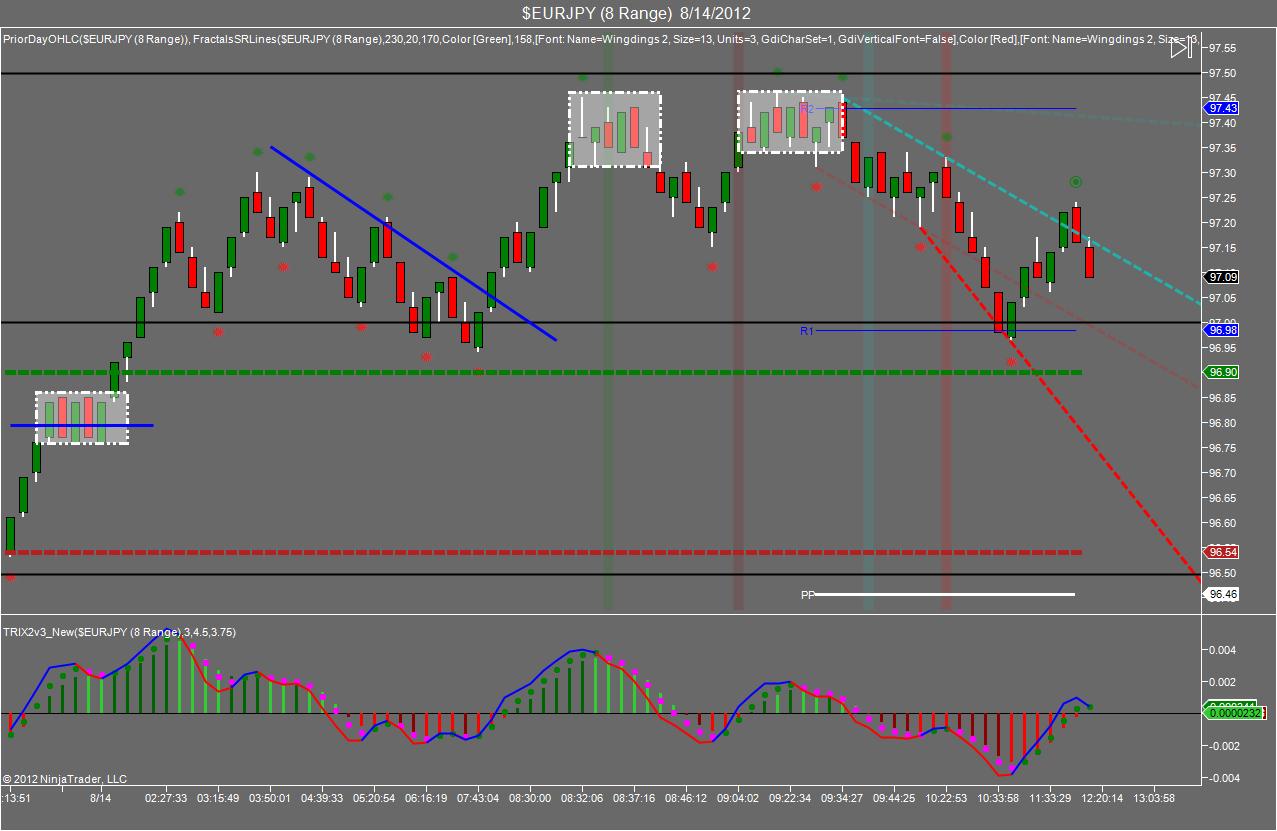Select the white PP pivot line
Image resolution: width=1277 pixels, height=831 pixels.
point(946,595)
